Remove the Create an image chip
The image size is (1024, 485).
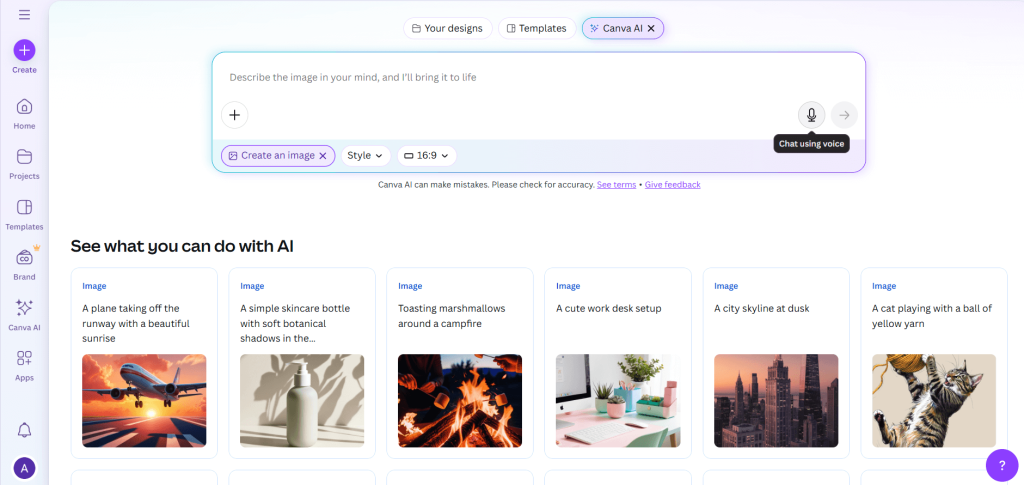click(x=323, y=156)
